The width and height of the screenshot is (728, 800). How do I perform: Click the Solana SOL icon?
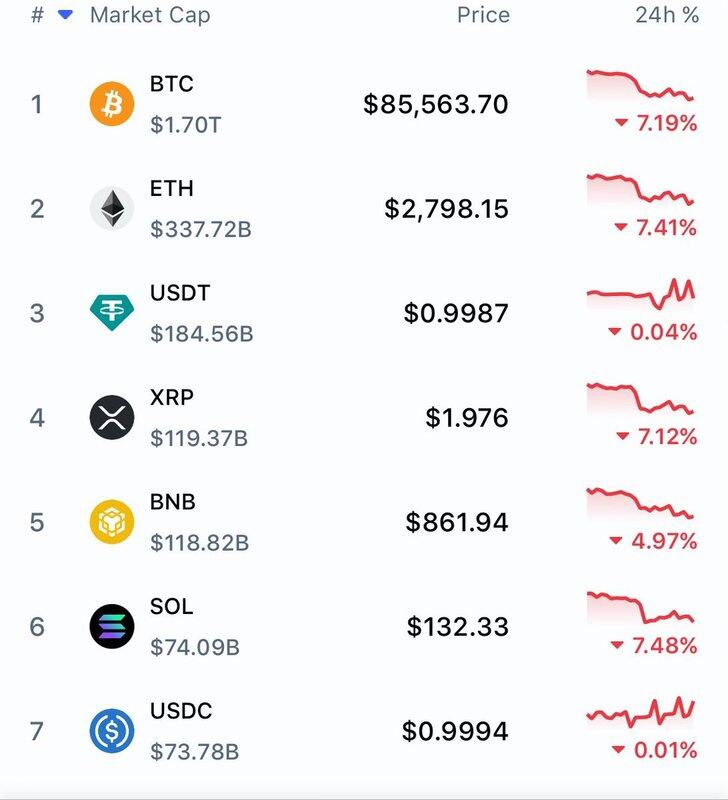112,626
